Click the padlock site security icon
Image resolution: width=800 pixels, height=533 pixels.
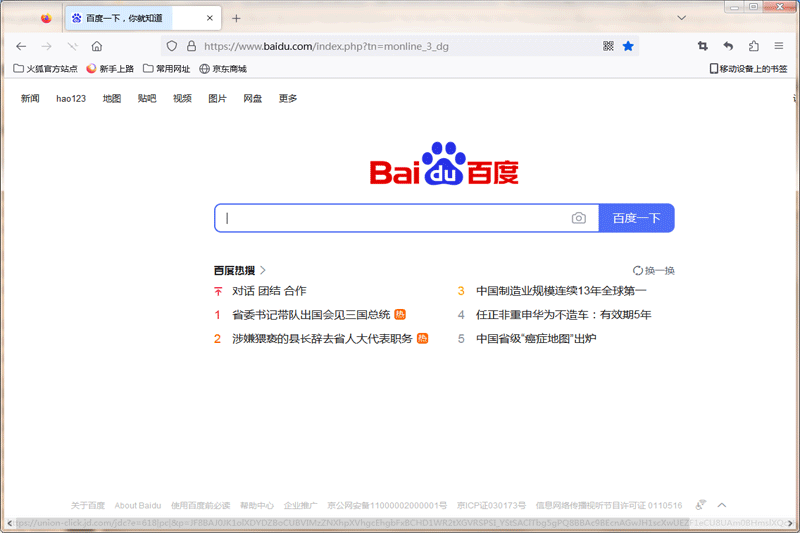[191, 46]
